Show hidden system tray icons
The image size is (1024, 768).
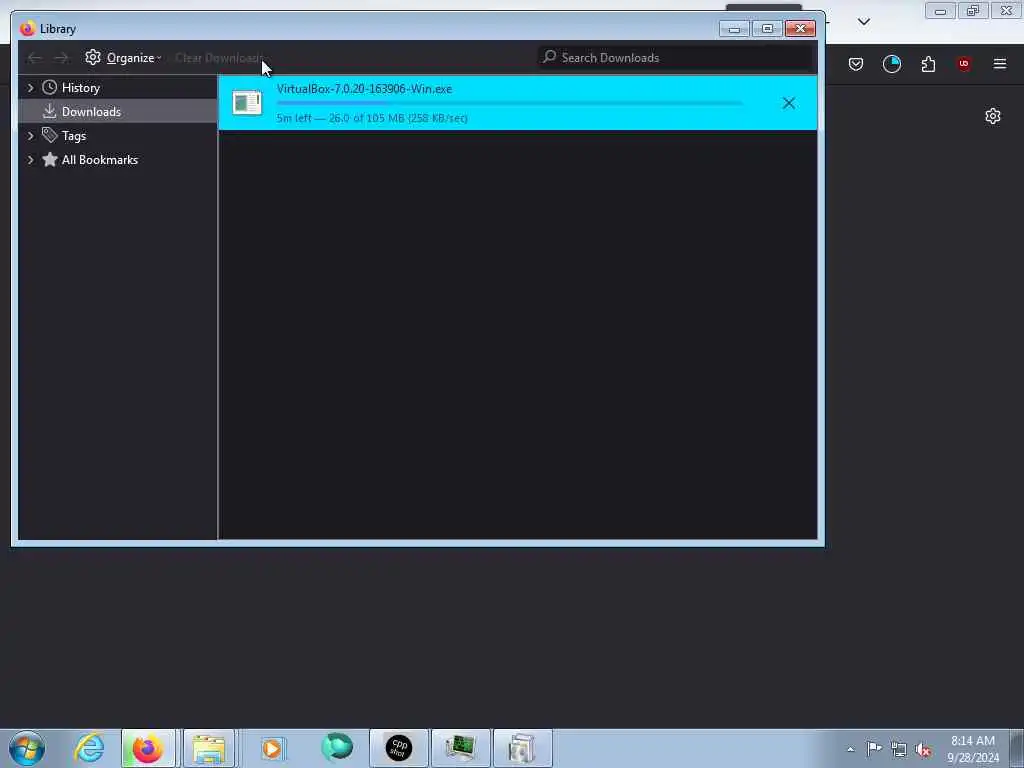[x=850, y=749]
